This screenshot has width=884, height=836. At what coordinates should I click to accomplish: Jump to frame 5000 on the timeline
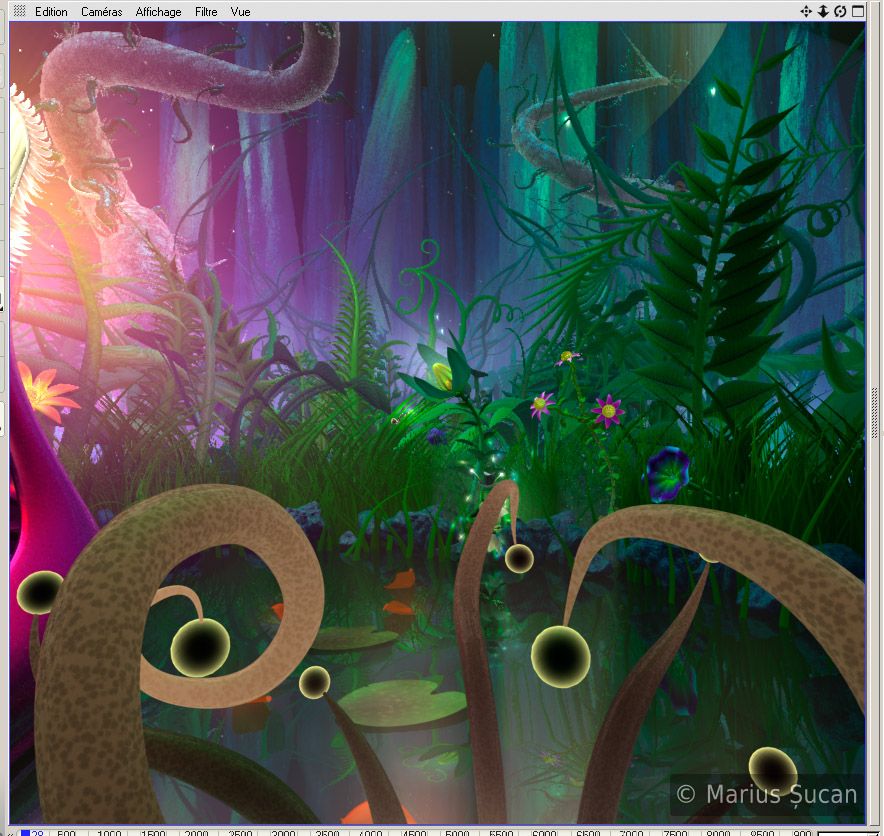coord(457,832)
